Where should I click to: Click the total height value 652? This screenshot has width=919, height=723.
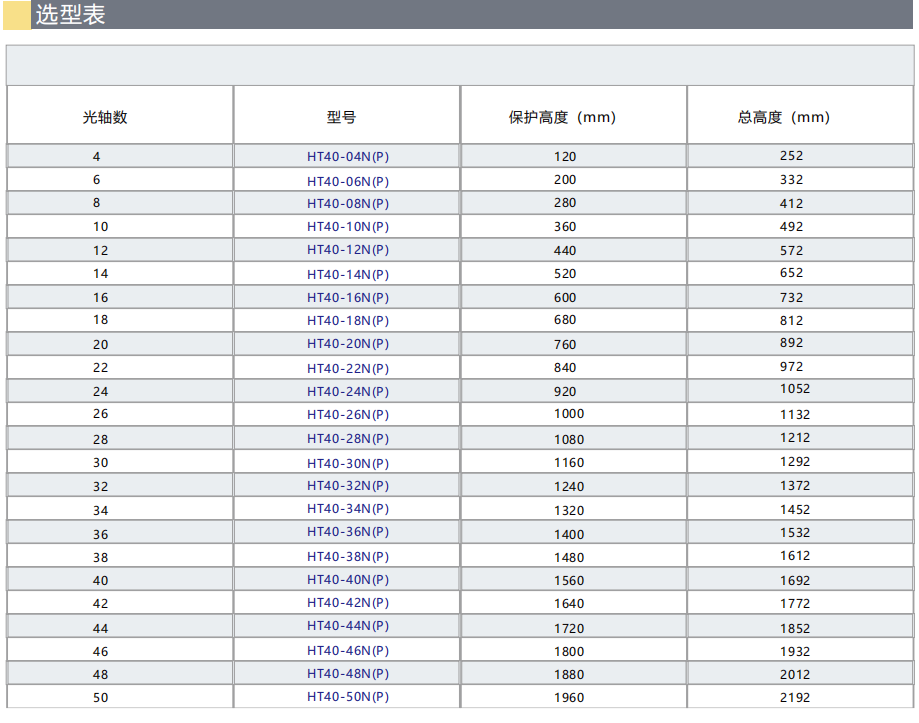coord(791,273)
